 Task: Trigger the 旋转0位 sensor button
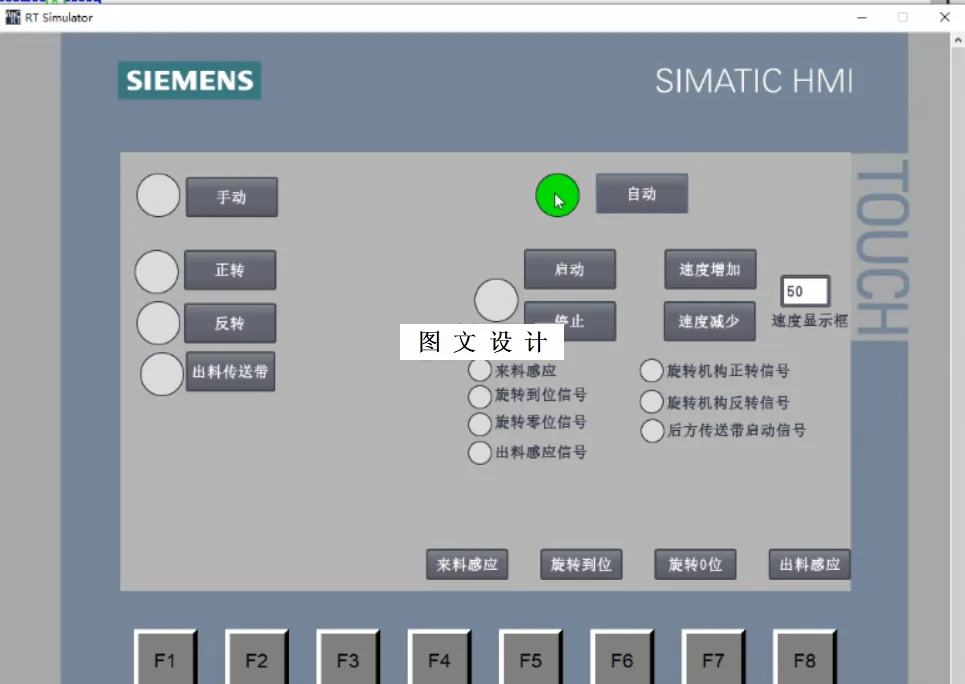click(695, 564)
